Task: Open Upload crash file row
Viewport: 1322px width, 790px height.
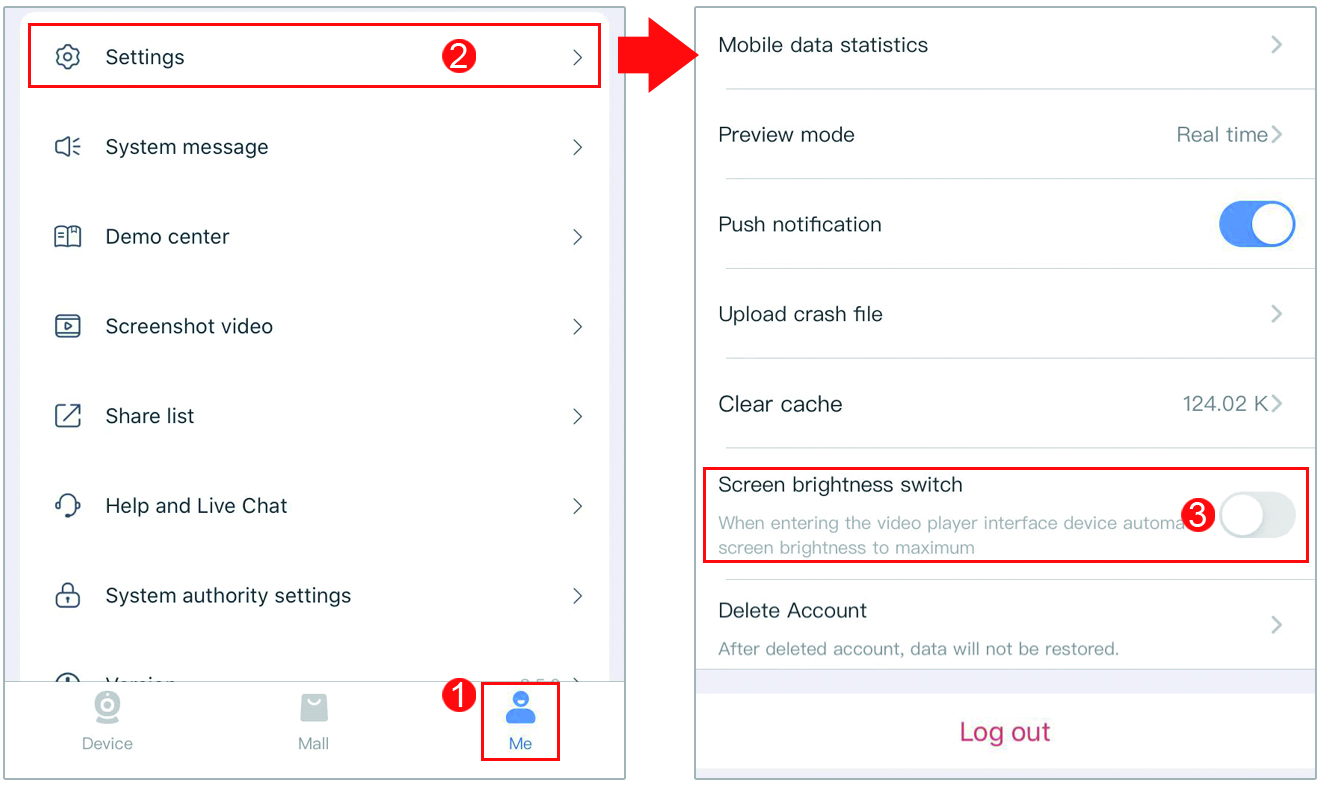Action: pos(1005,314)
